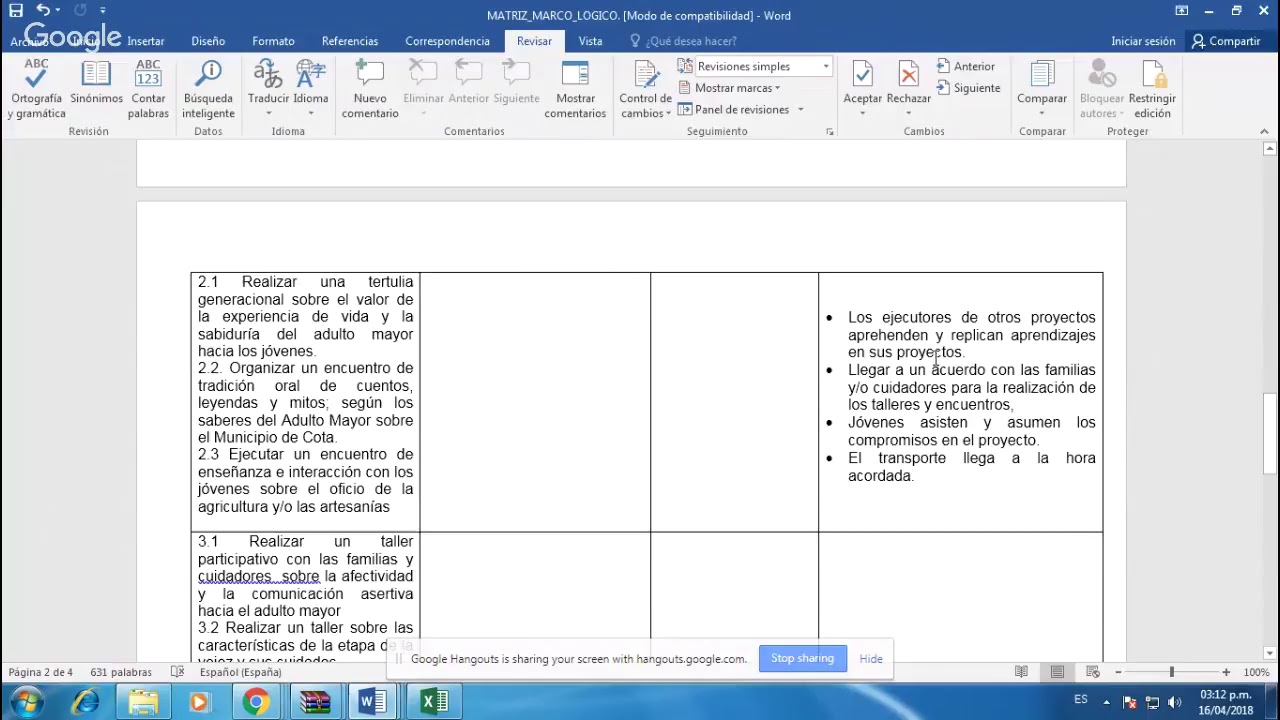
Task: Click the 100% zoom level
Action: pos(1256,672)
